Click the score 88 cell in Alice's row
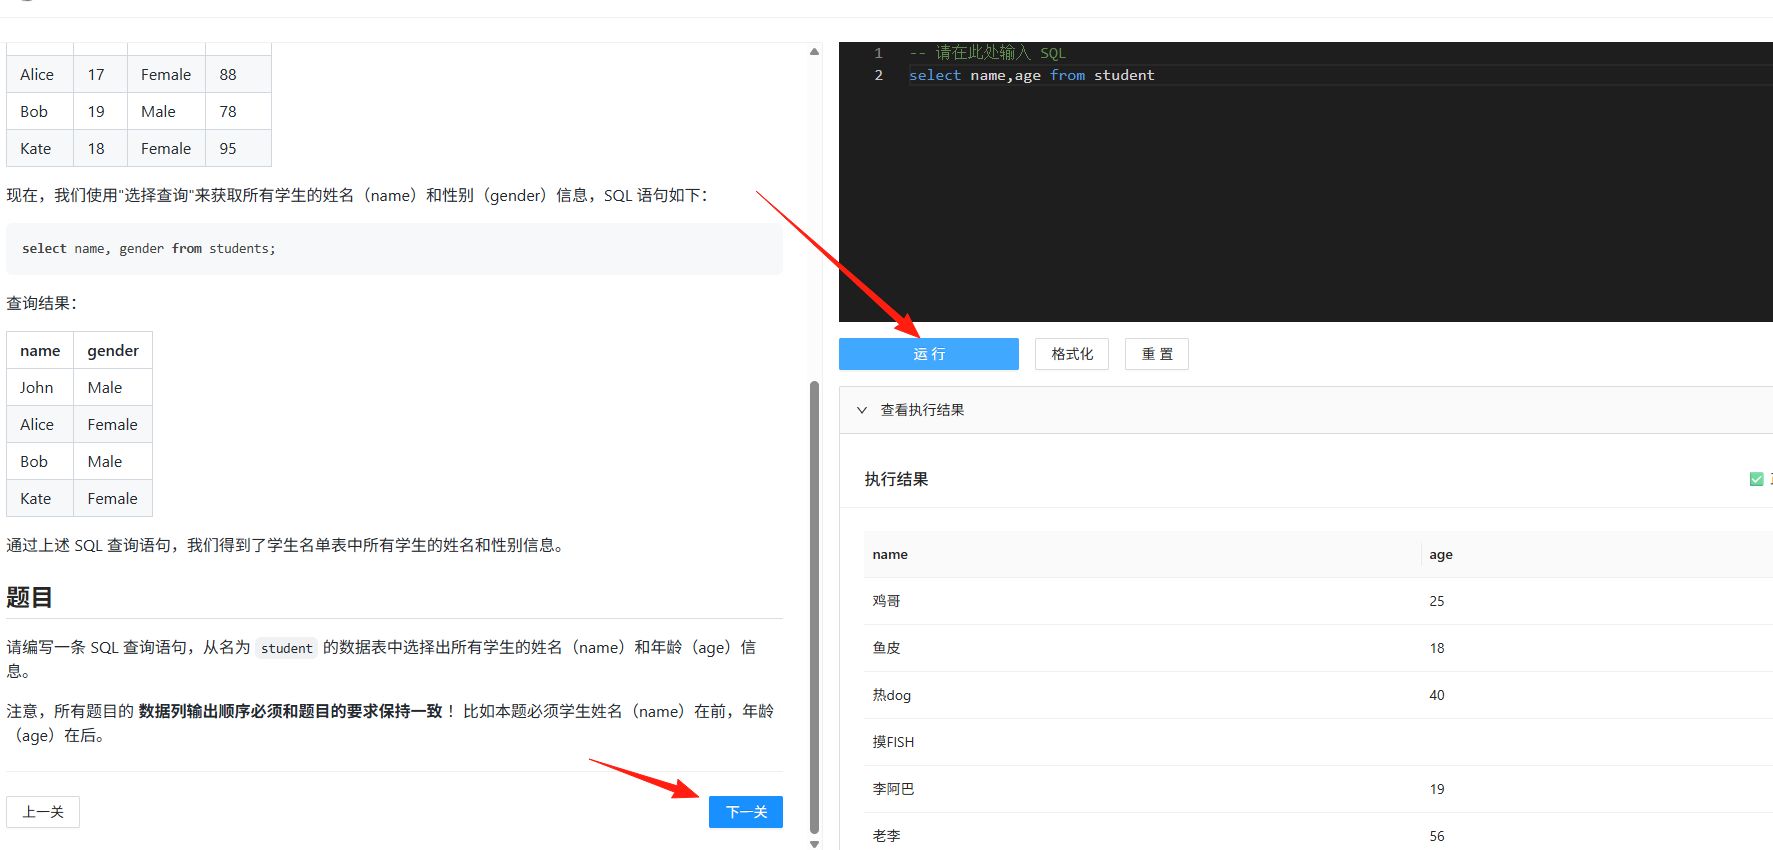This screenshot has width=1773, height=850. [238, 74]
